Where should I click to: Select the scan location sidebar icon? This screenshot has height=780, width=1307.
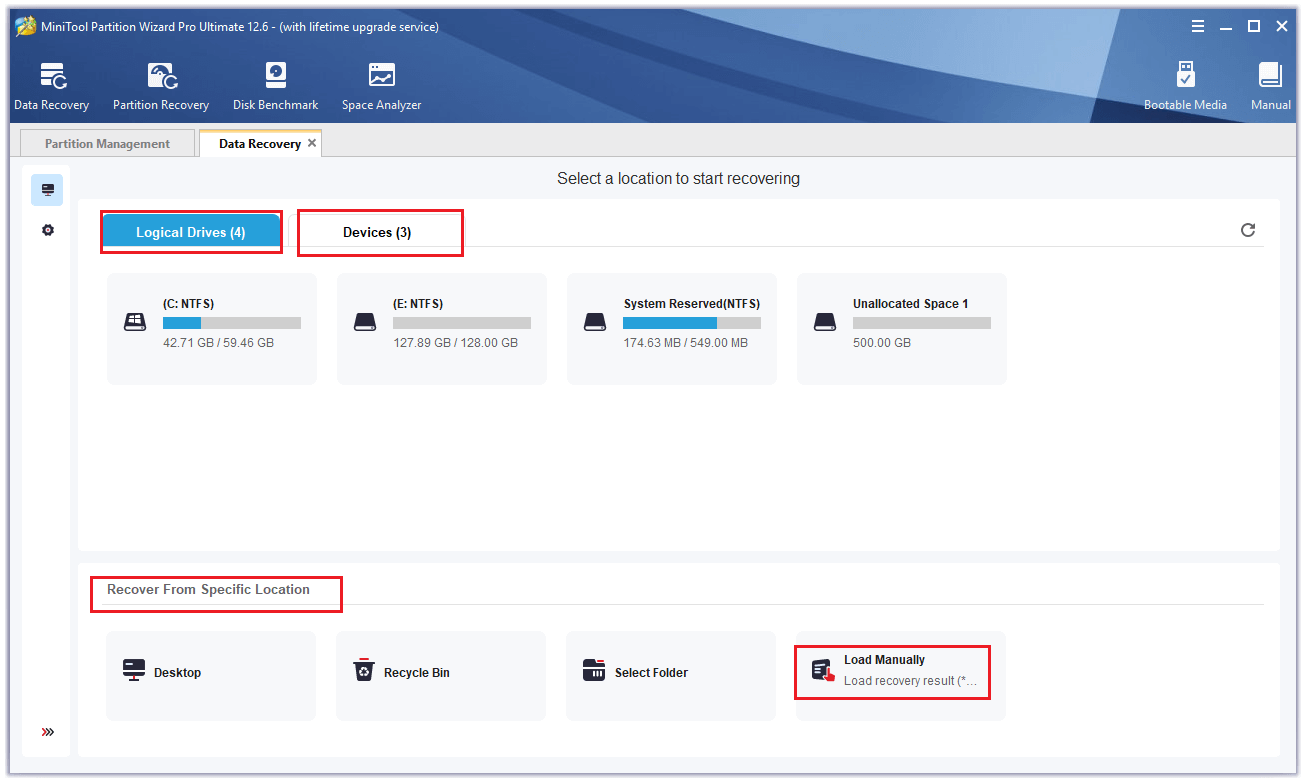pos(47,190)
